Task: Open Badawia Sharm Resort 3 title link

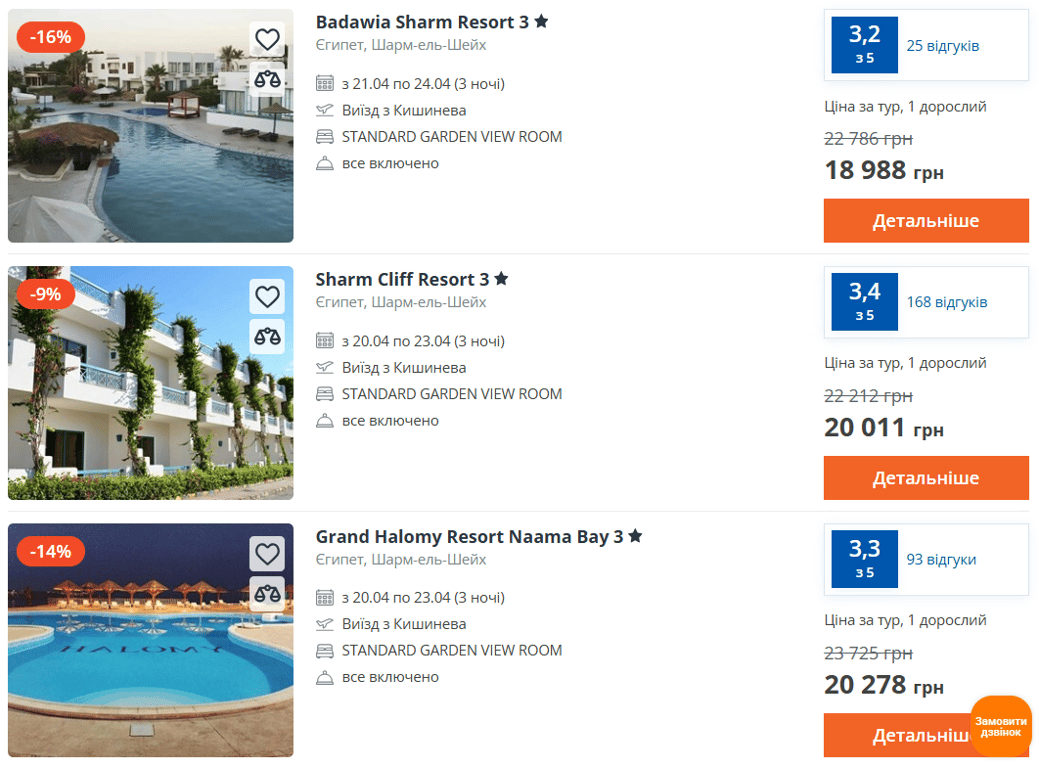Action: click(422, 22)
